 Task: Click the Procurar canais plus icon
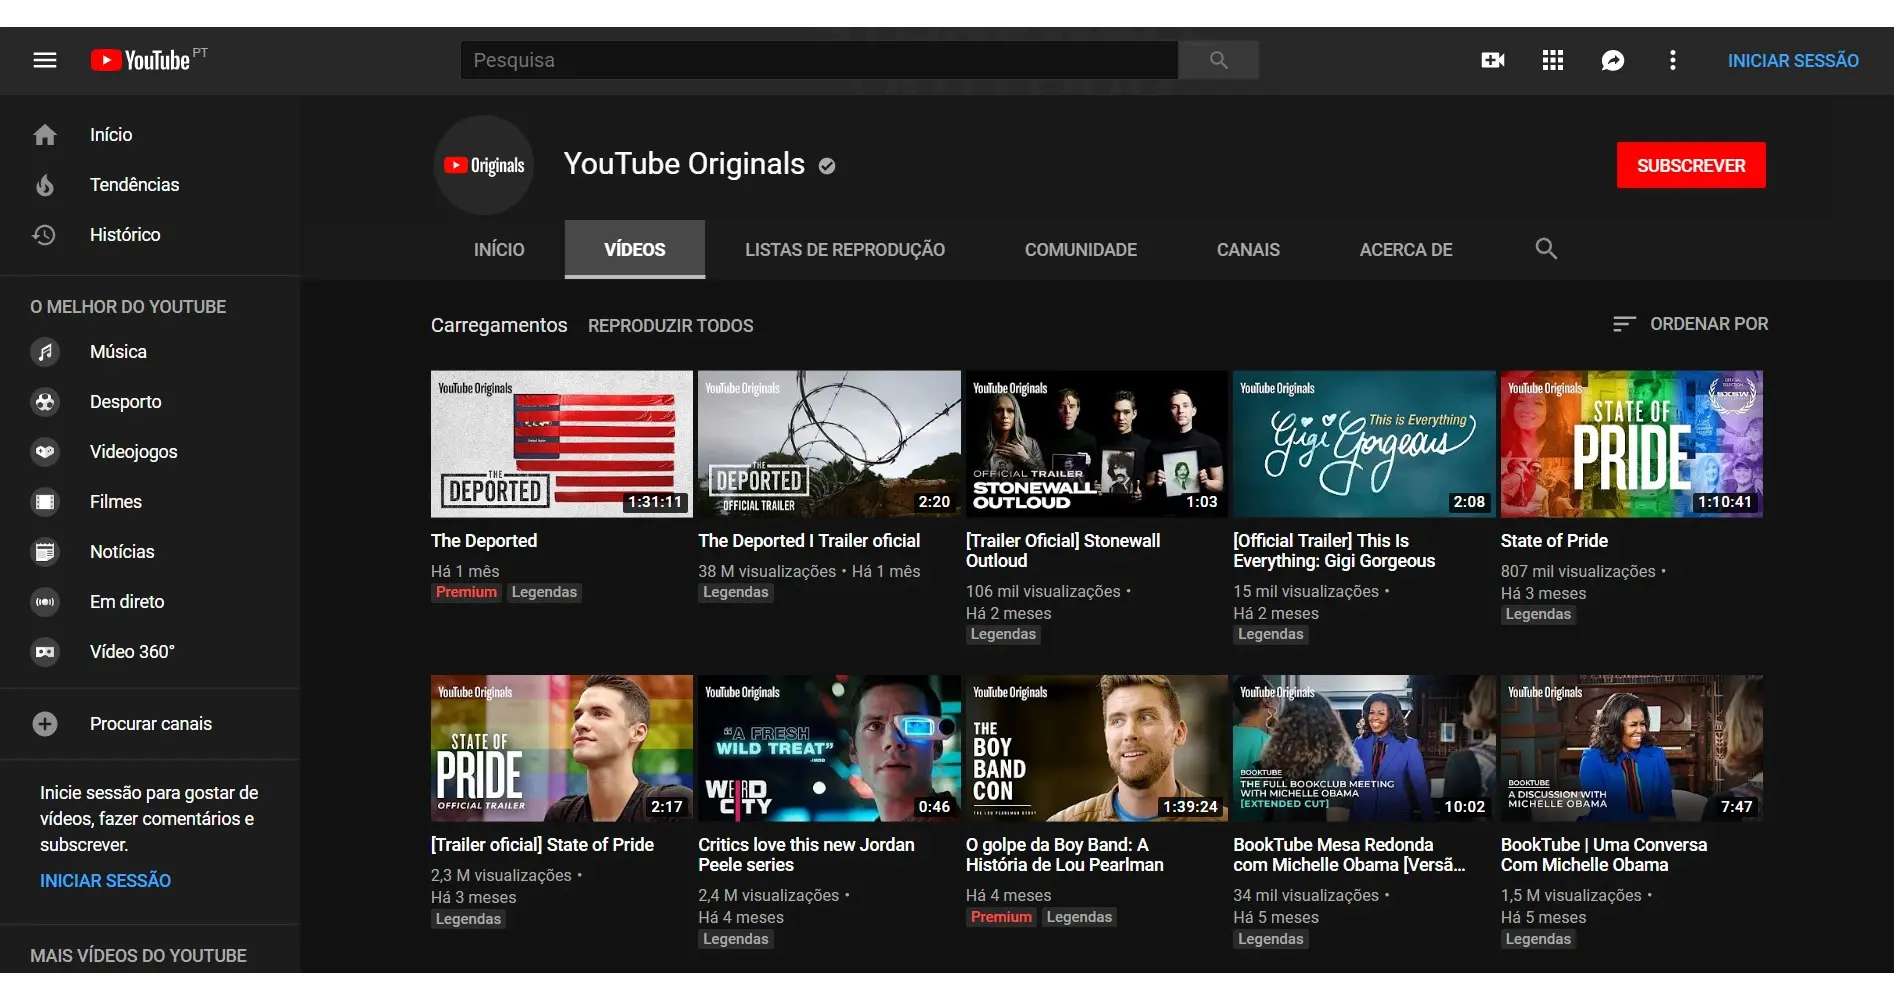tap(45, 724)
